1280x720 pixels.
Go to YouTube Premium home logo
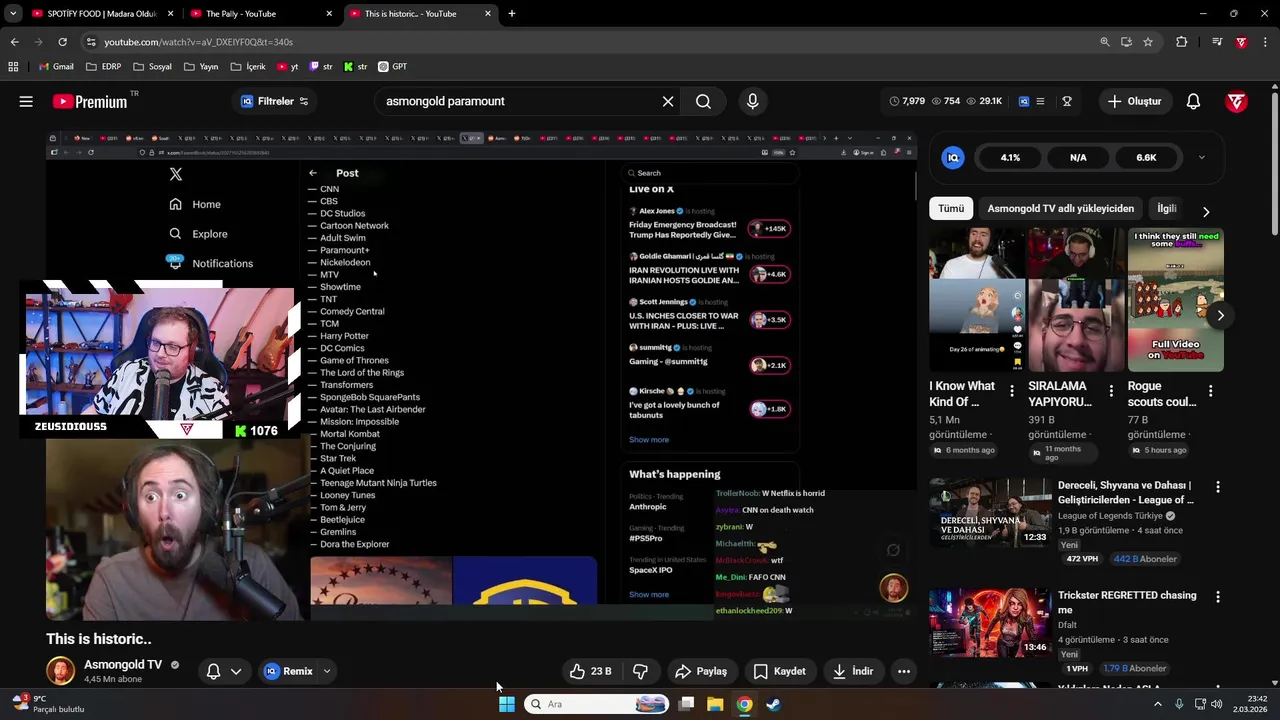pyautogui.click(x=90, y=101)
